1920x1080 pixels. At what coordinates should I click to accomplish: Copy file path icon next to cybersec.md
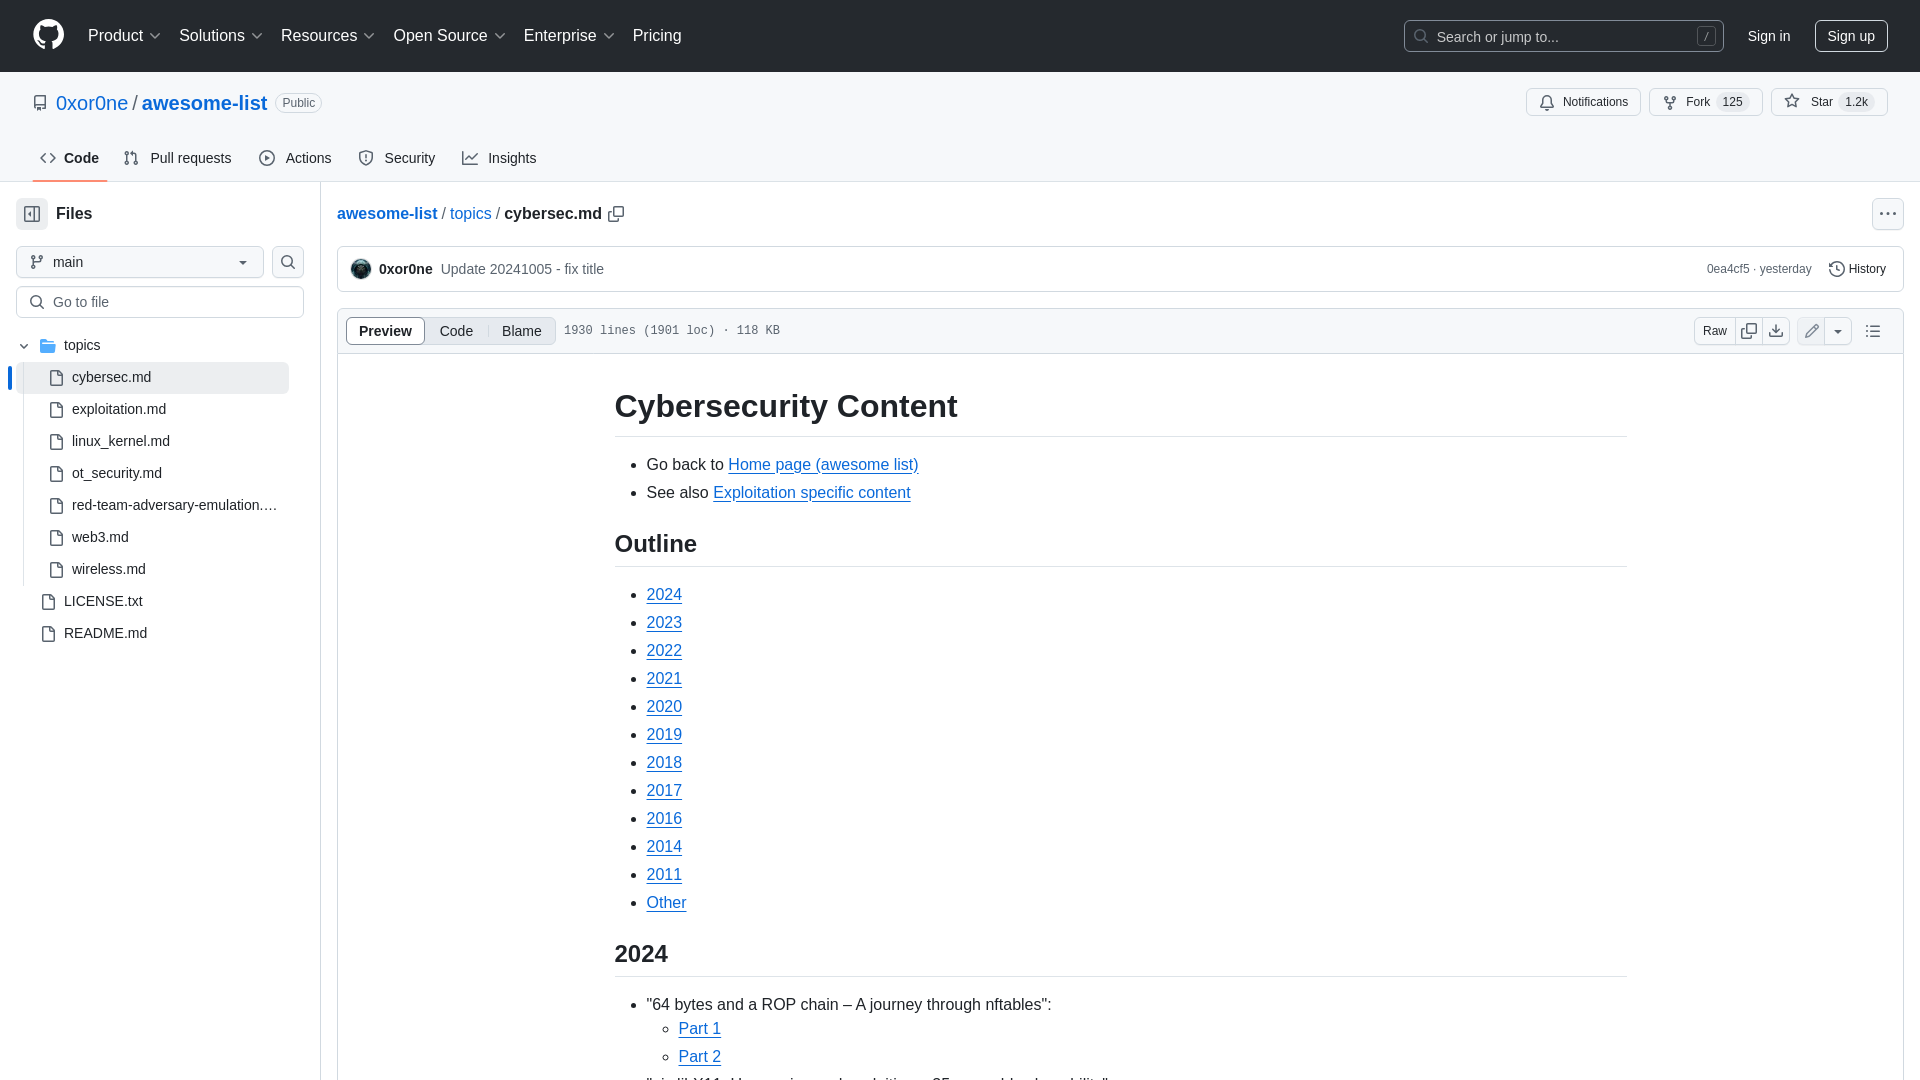coord(616,214)
